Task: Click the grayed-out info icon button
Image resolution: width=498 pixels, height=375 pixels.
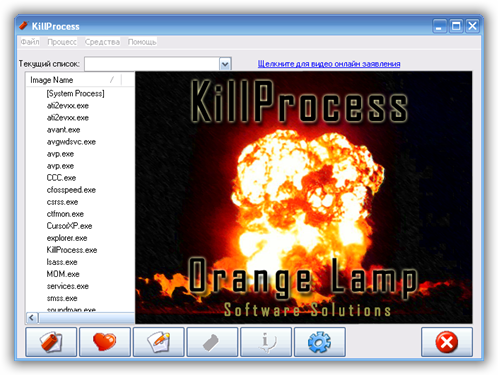Action: tap(266, 342)
